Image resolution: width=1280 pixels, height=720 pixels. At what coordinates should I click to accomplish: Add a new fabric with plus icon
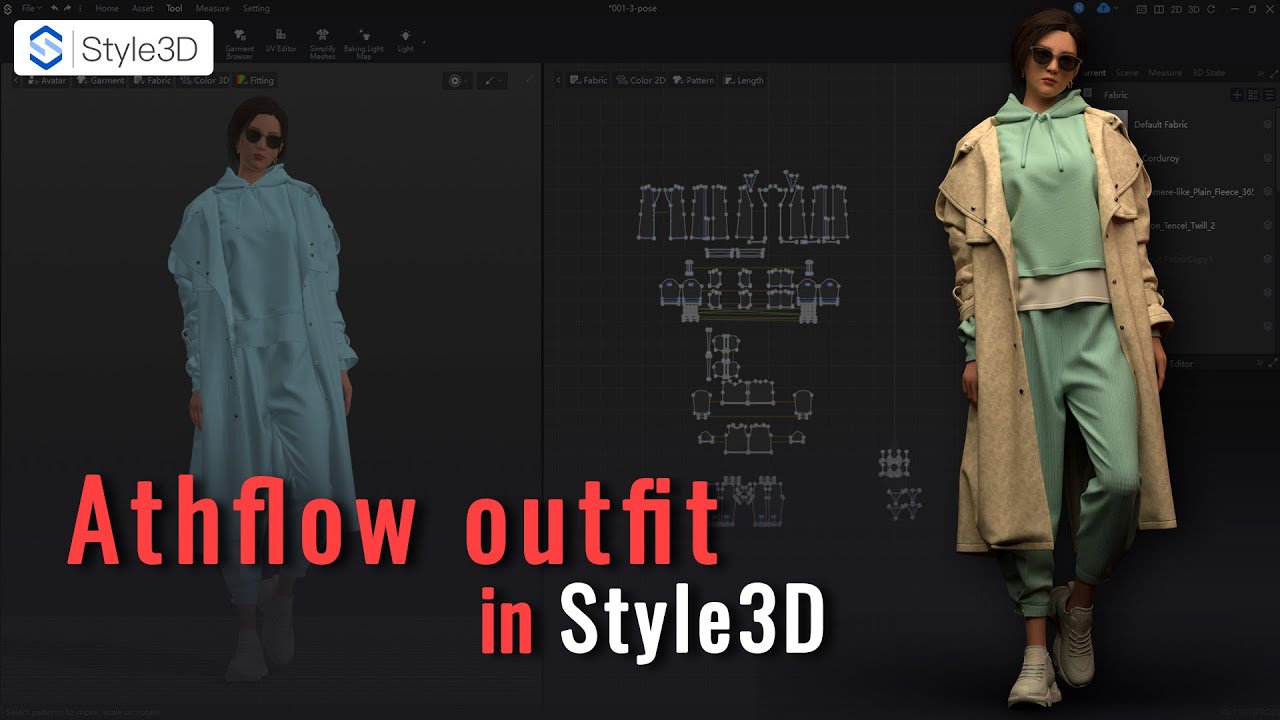click(1237, 95)
